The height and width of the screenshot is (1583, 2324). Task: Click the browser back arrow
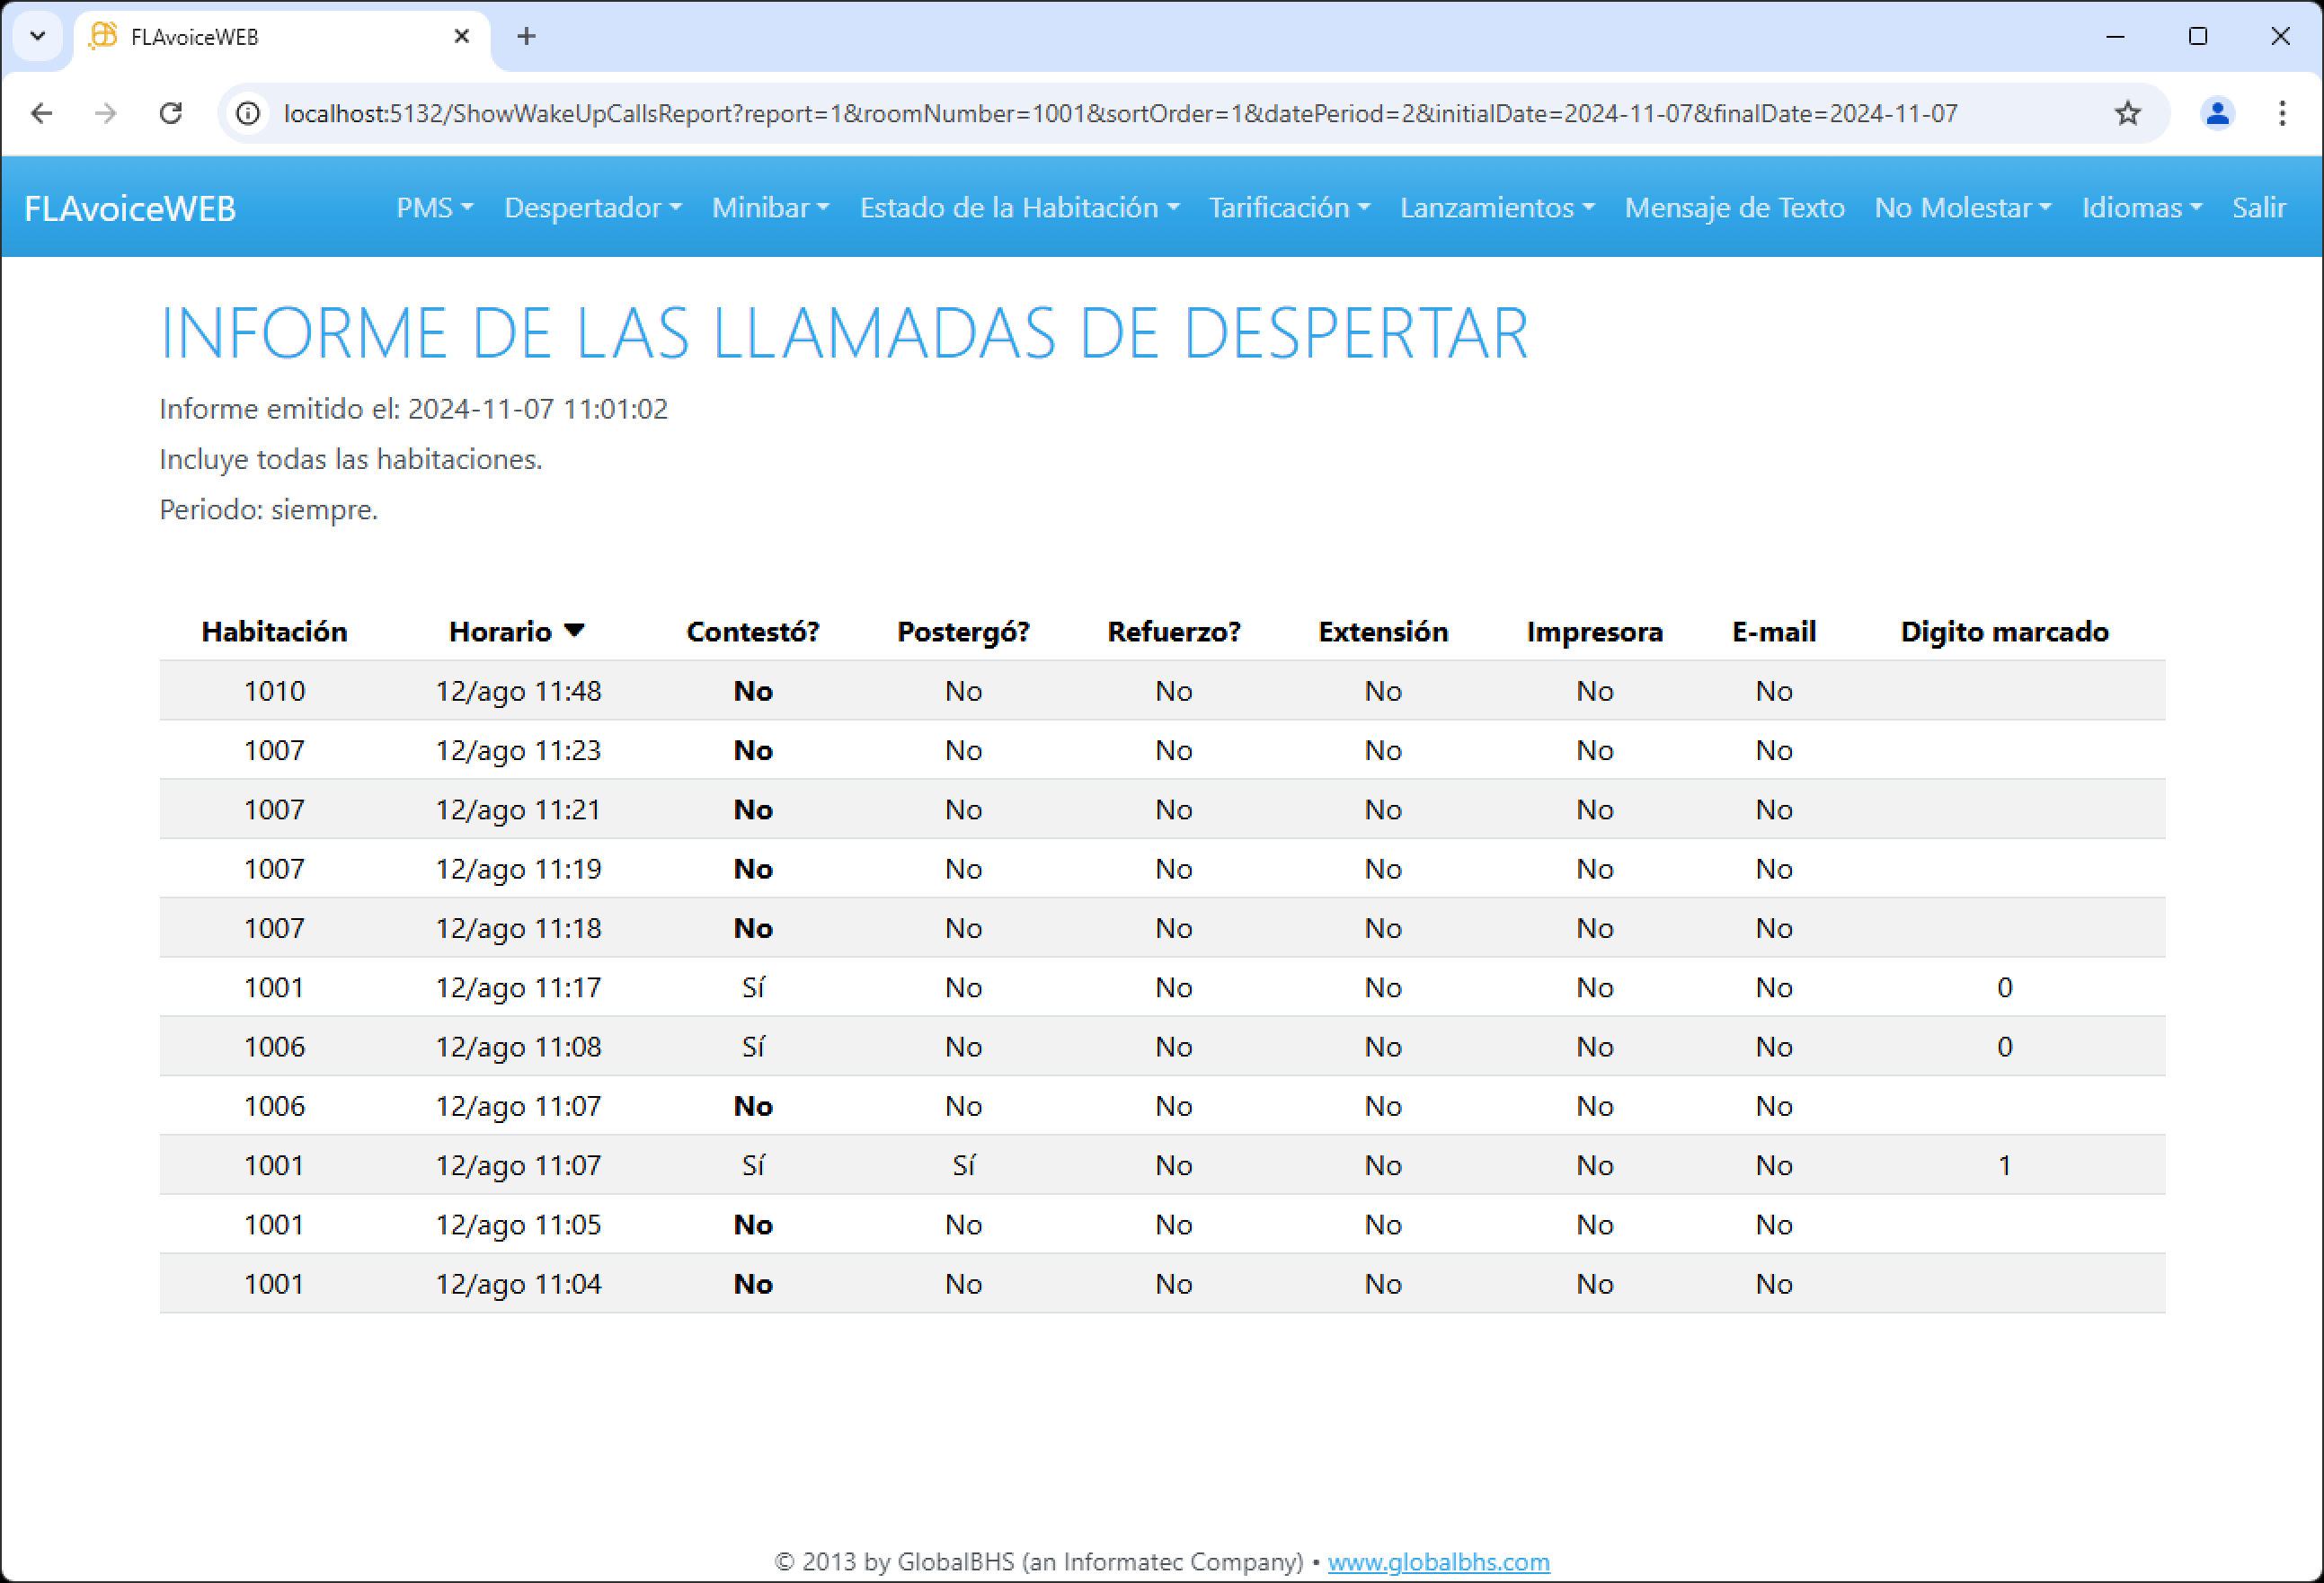tap(41, 114)
